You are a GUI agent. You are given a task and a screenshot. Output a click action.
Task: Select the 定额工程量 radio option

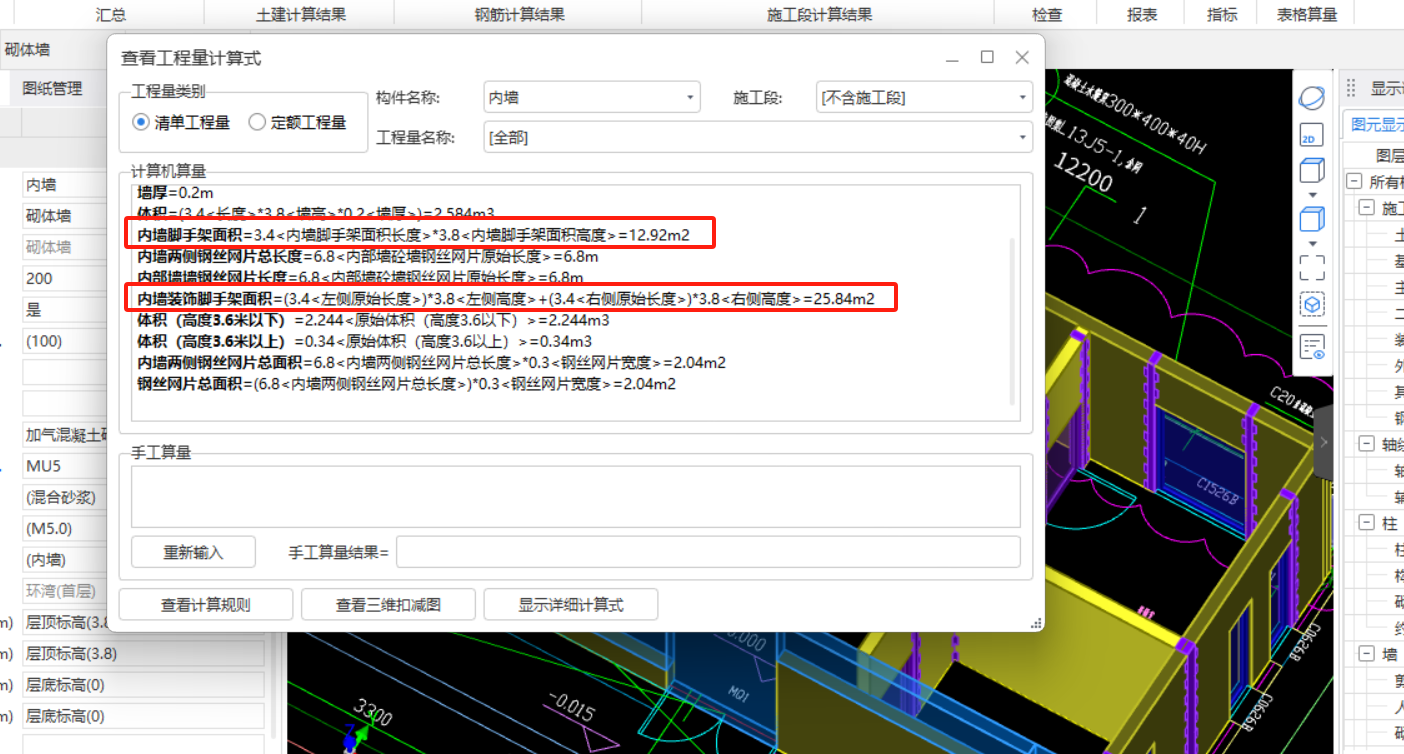(297, 122)
